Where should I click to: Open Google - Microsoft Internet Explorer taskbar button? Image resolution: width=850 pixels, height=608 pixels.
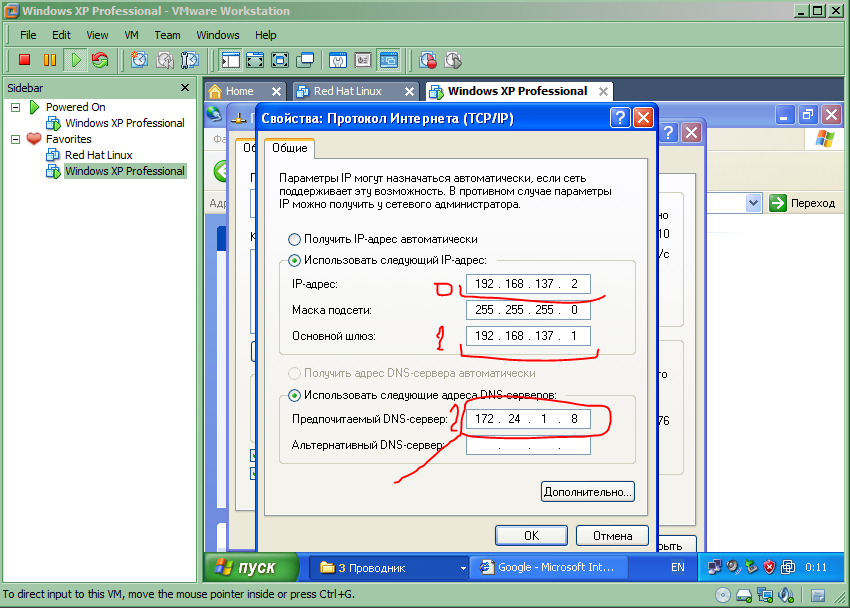click(x=551, y=567)
